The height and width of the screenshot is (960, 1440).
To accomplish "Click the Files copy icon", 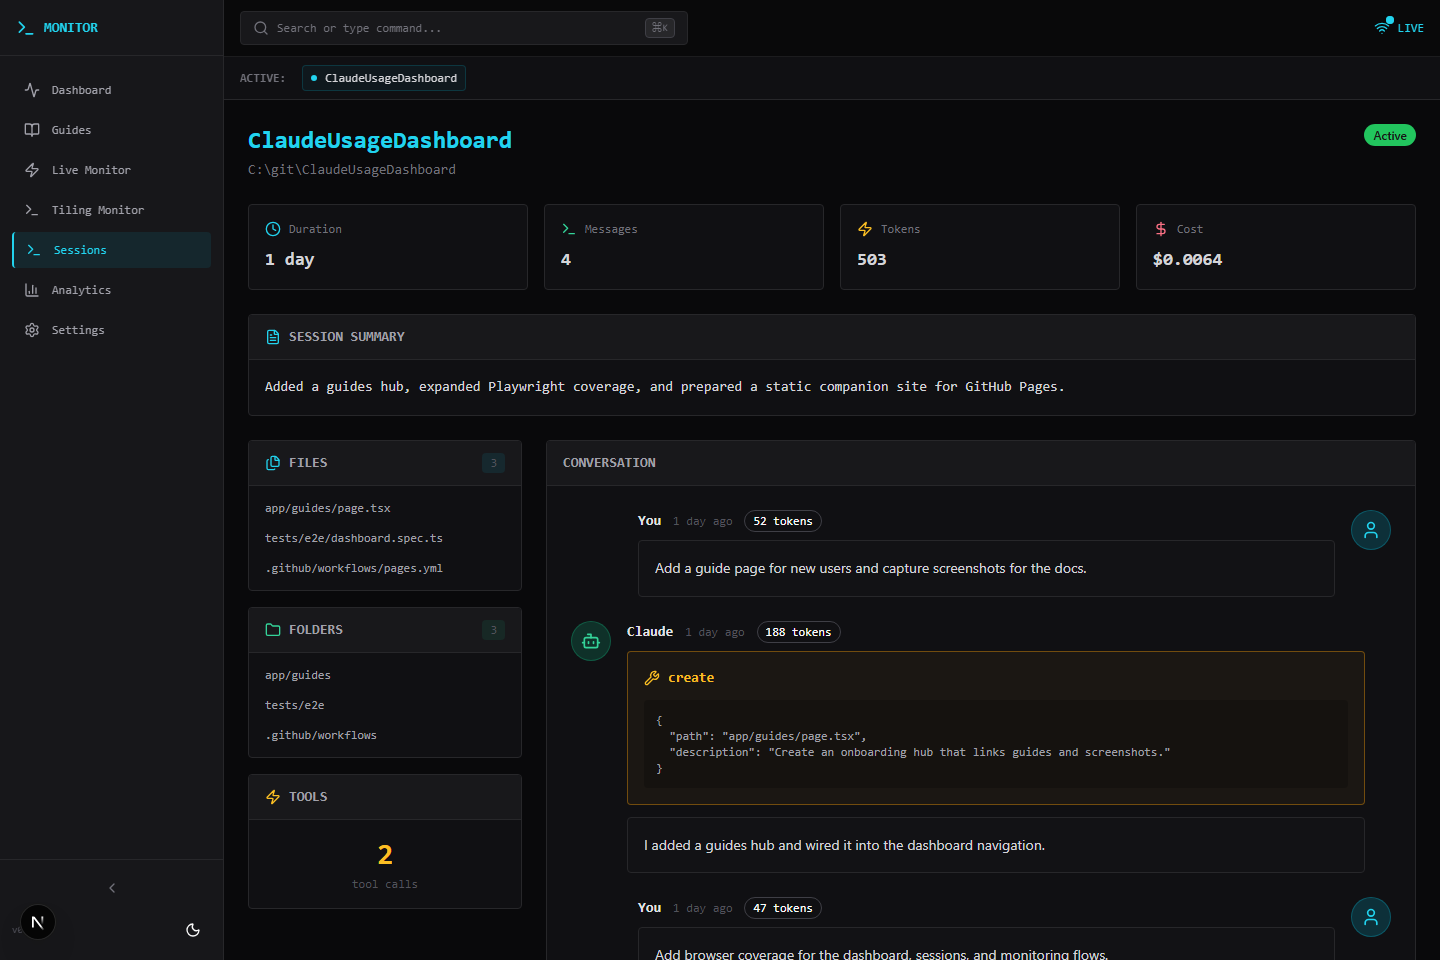I will click(x=273, y=463).
